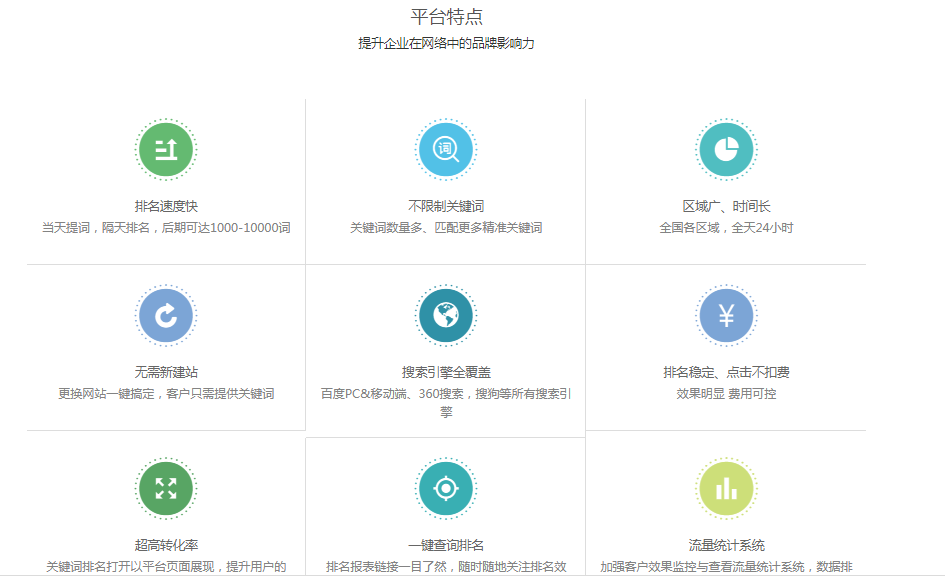Select the 区域广、时间长 heading
Screen dimensions: 945x576
[726, 206]
